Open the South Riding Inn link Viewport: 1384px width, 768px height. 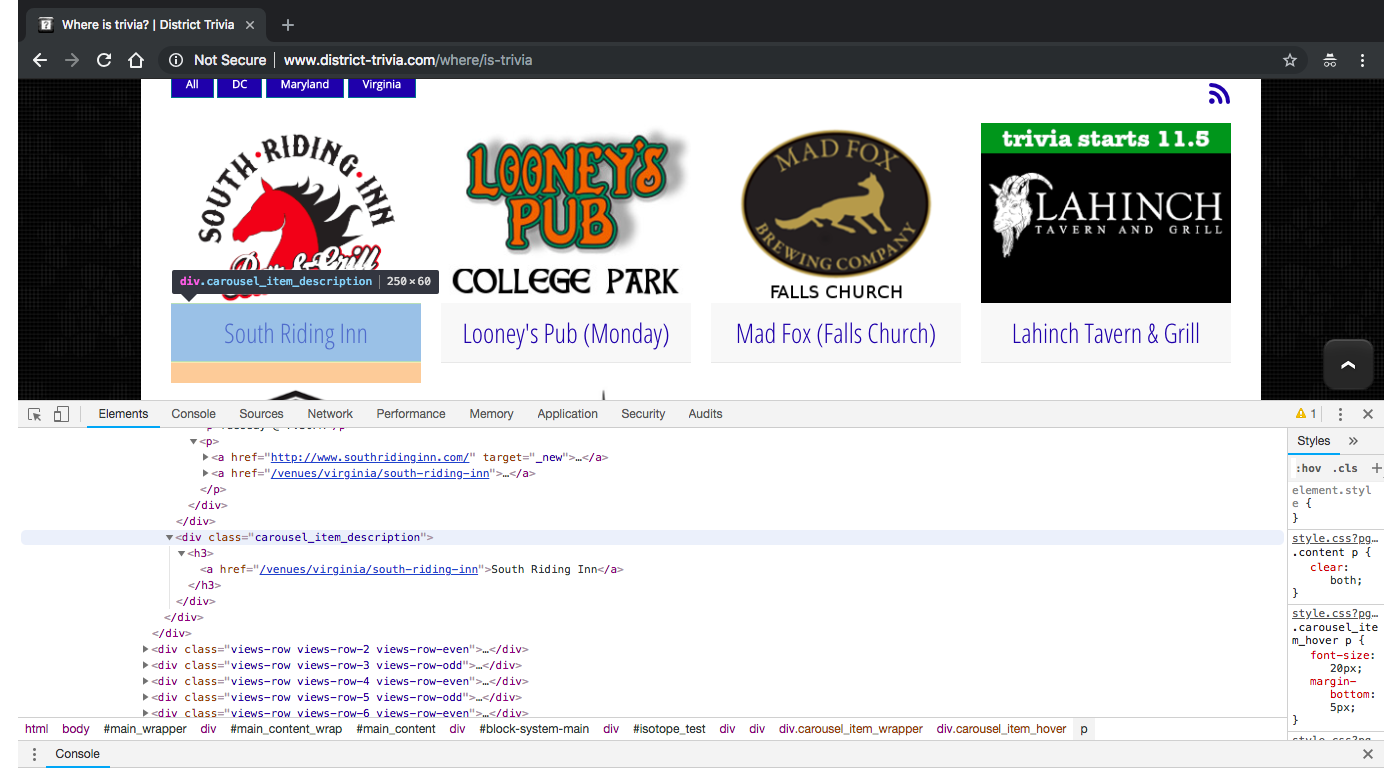[296, 334]
